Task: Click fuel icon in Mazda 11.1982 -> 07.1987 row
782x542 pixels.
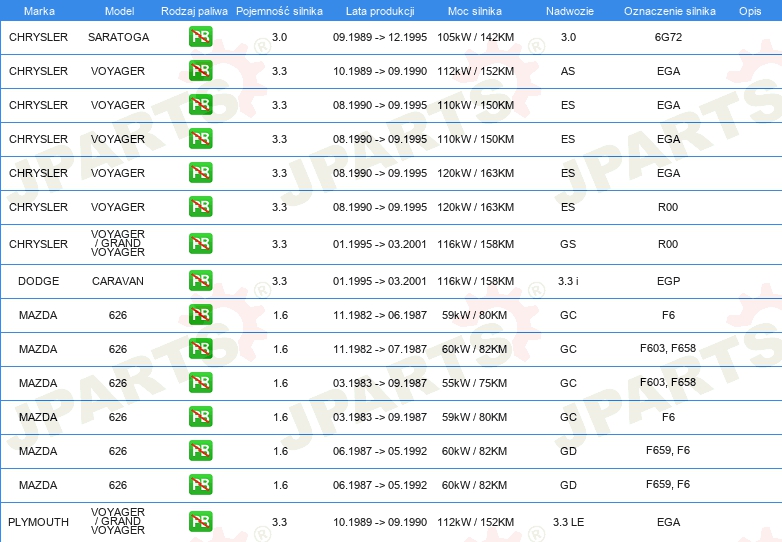Action: click(x=200, y=349)
